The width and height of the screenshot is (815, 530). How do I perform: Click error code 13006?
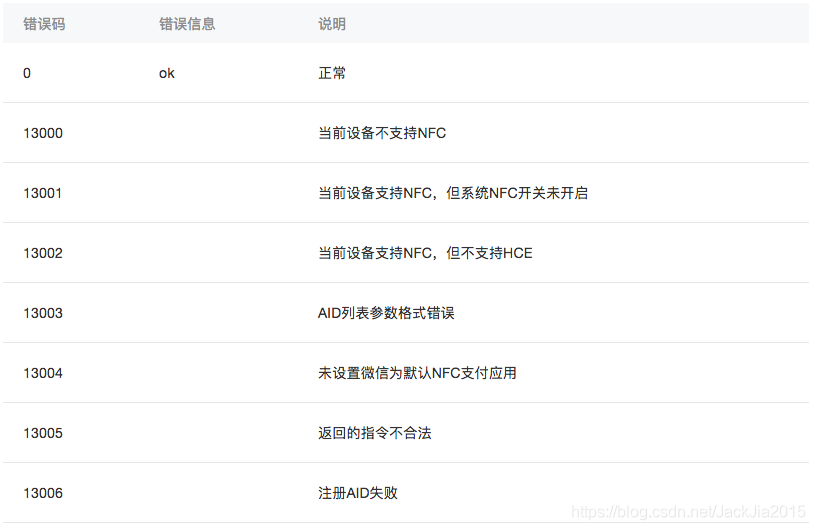[x=43, y=494]
